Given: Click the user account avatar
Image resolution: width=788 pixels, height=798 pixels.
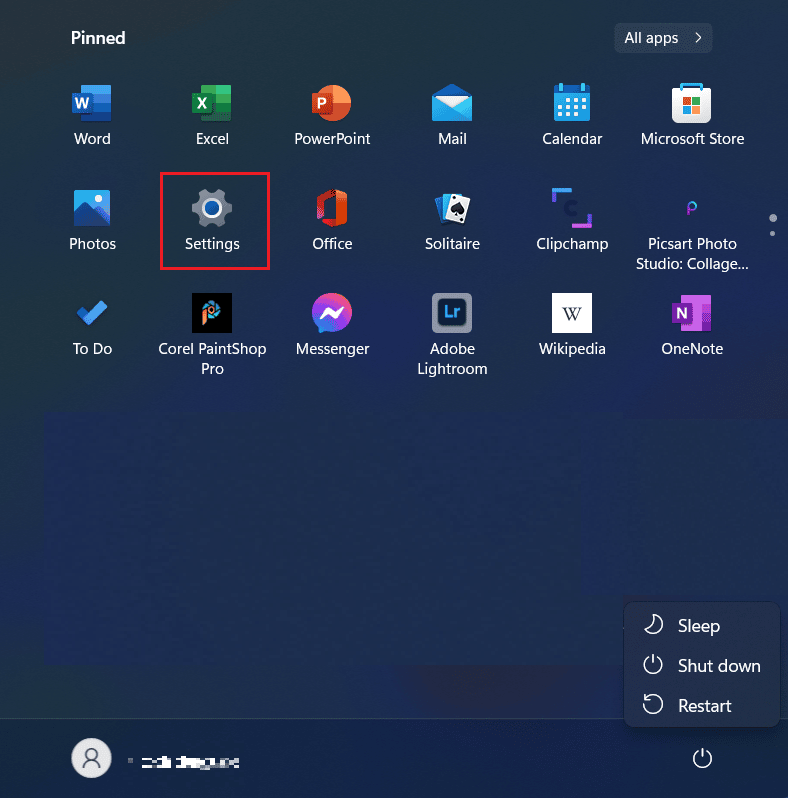Looking at the screenshot, I should click(x=92, y=758).
